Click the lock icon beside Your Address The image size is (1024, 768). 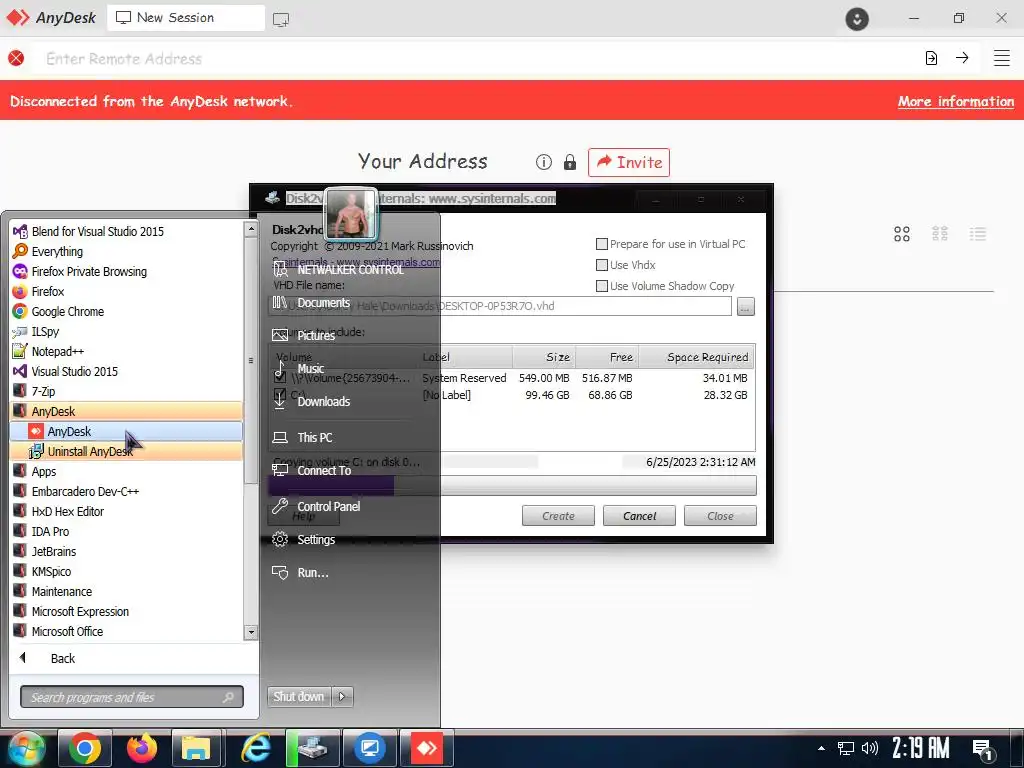(x=569, y=162)
